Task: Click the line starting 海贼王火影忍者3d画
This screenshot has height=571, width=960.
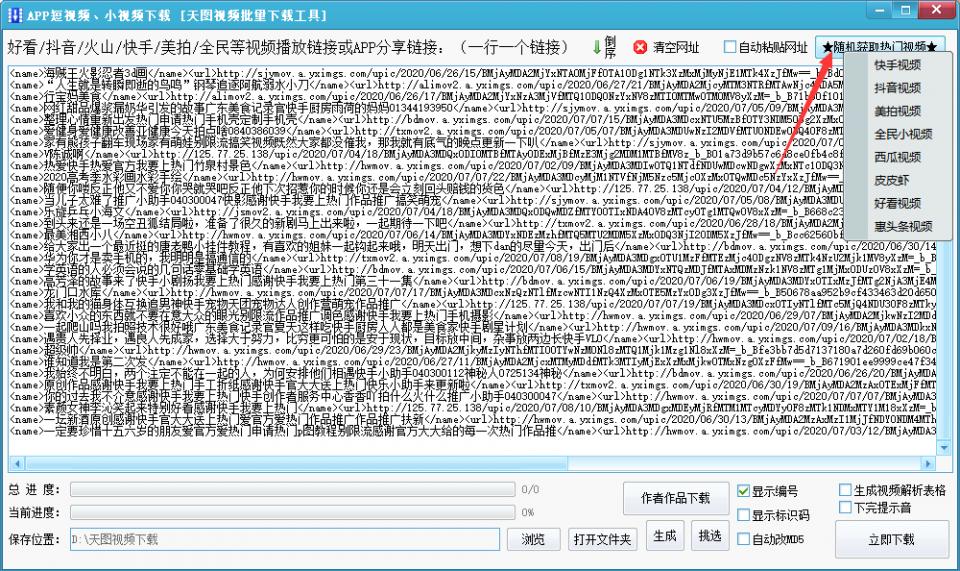Action: click(x=426, y=73)
